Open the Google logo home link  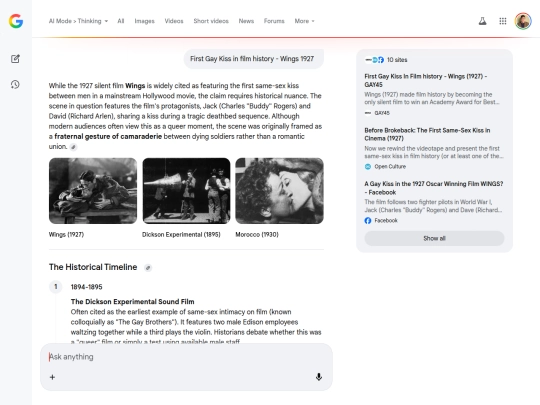pos(16,21)
